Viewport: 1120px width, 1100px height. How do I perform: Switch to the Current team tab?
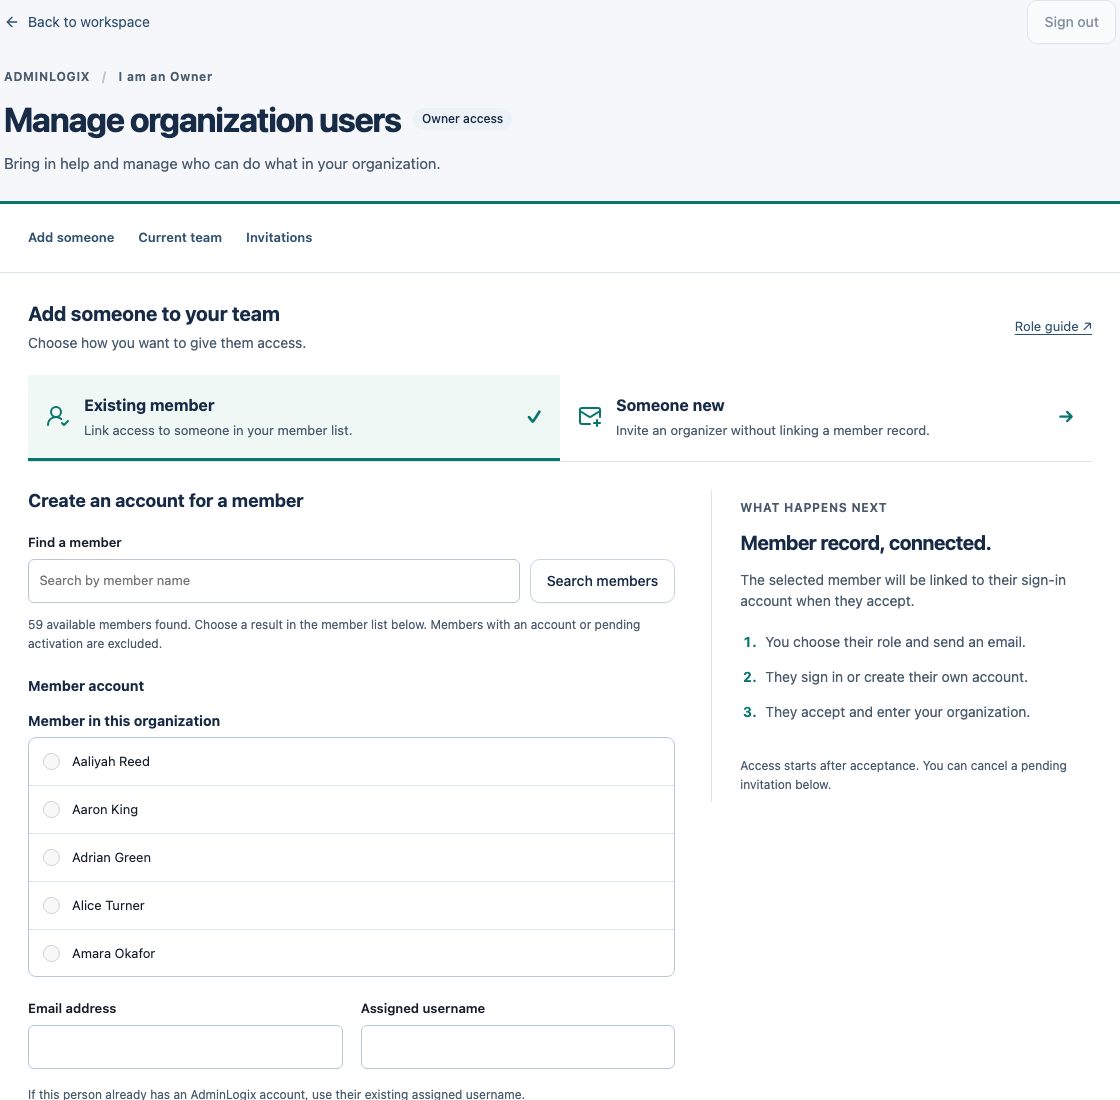click(180, 237)
